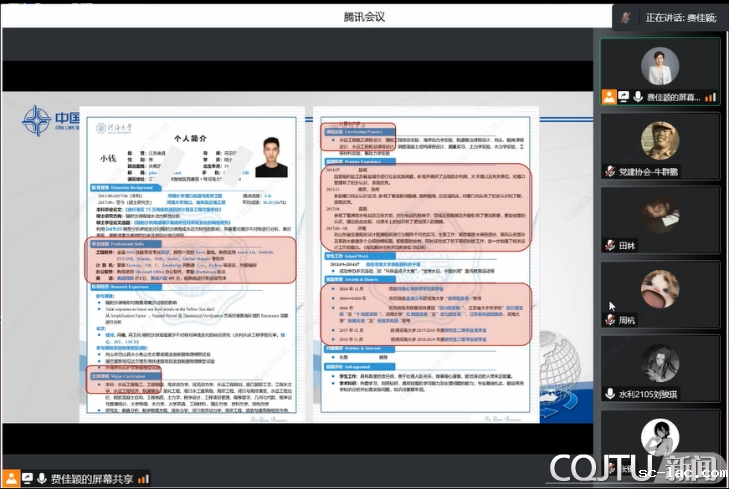Click the bottom-left screen share icon
This screenshot has height=489, width=729.
26,479
